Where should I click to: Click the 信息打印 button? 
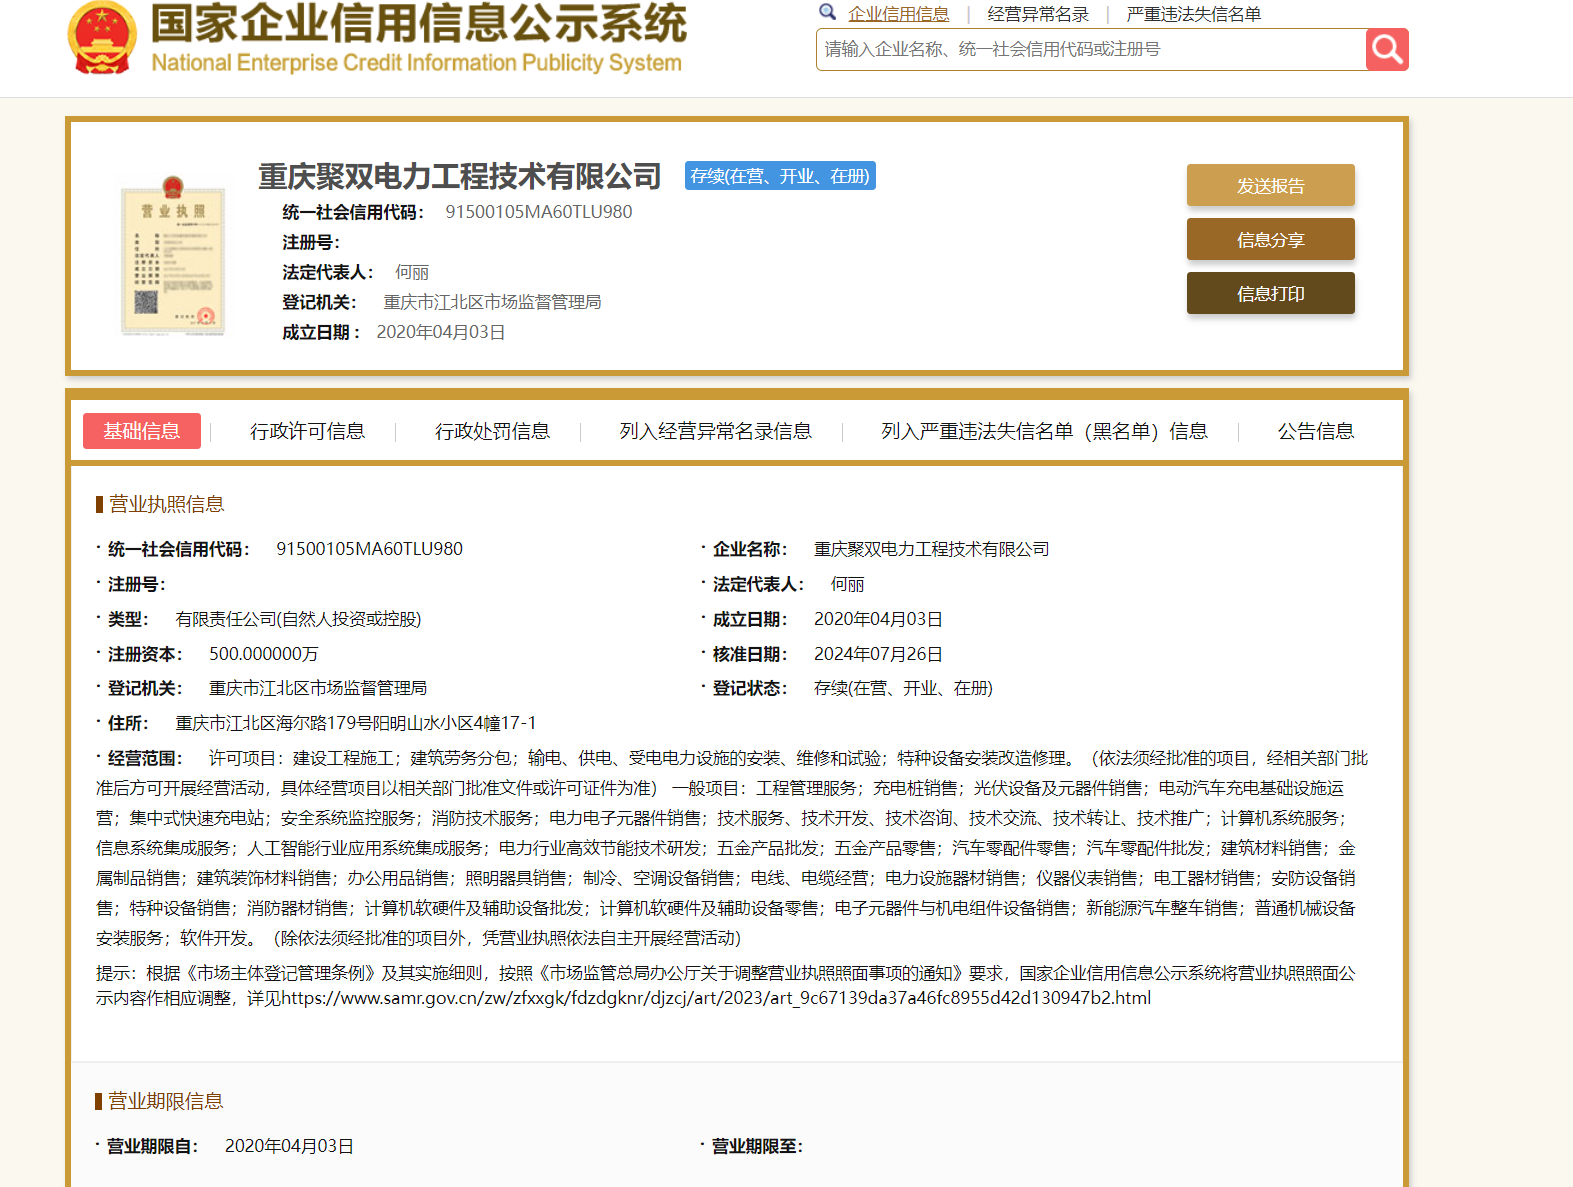coord(1270,293)
